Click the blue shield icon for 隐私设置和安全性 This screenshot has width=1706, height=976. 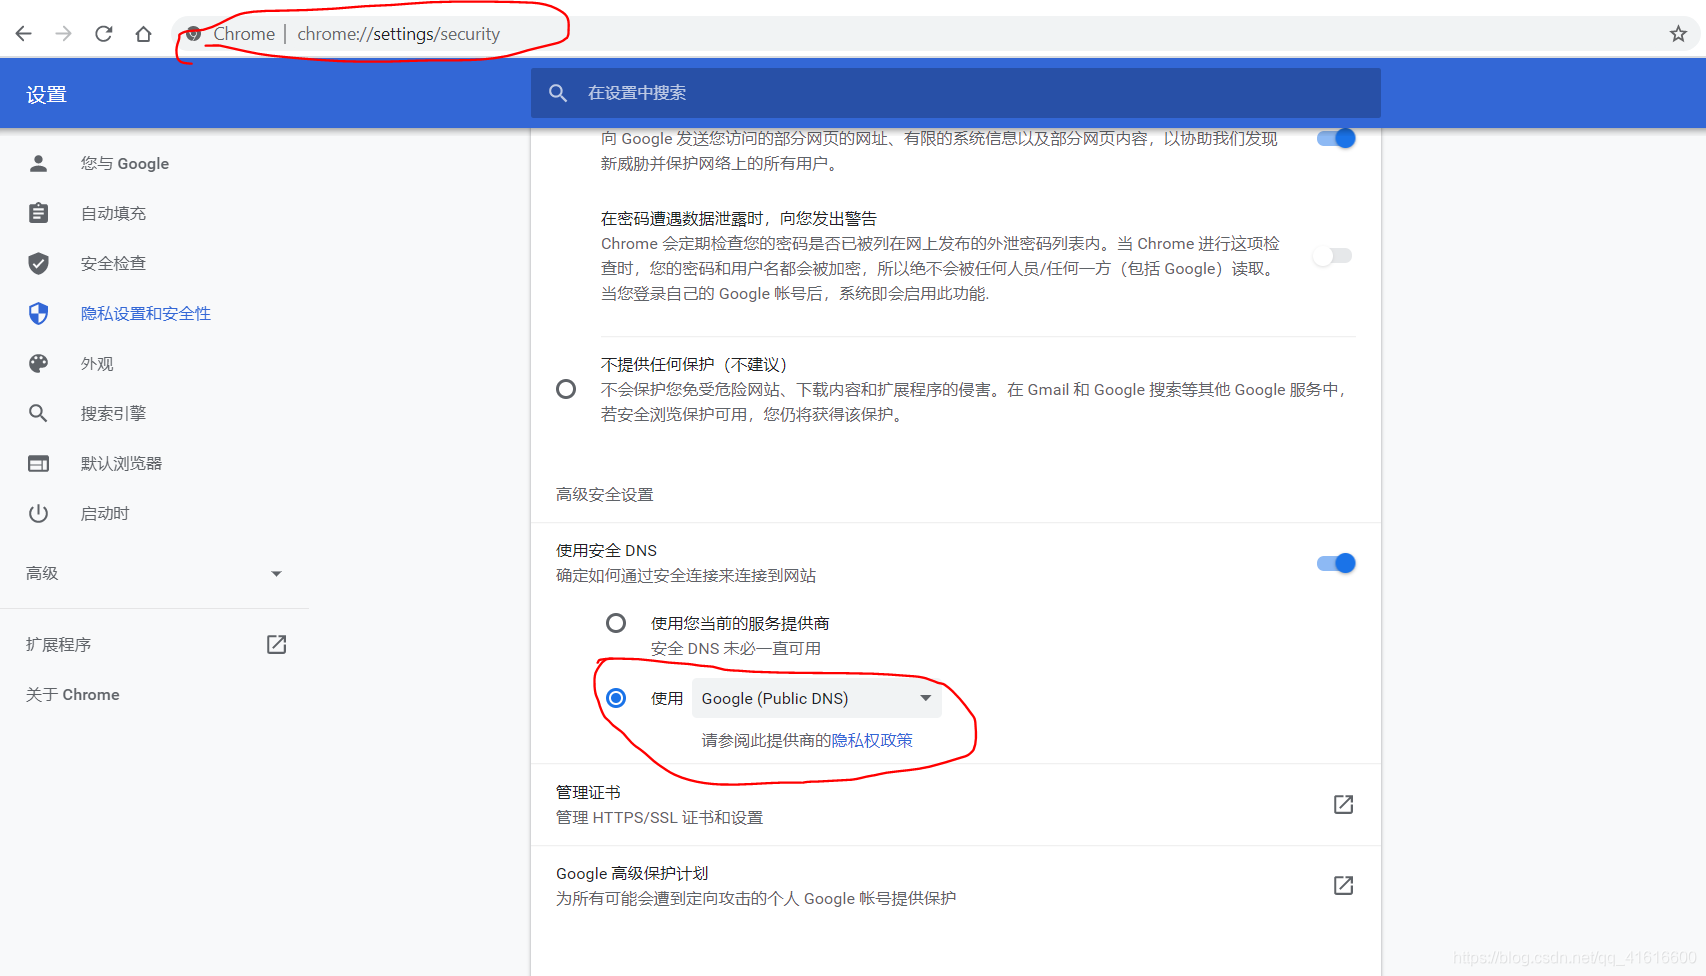[x=38, y=313]
